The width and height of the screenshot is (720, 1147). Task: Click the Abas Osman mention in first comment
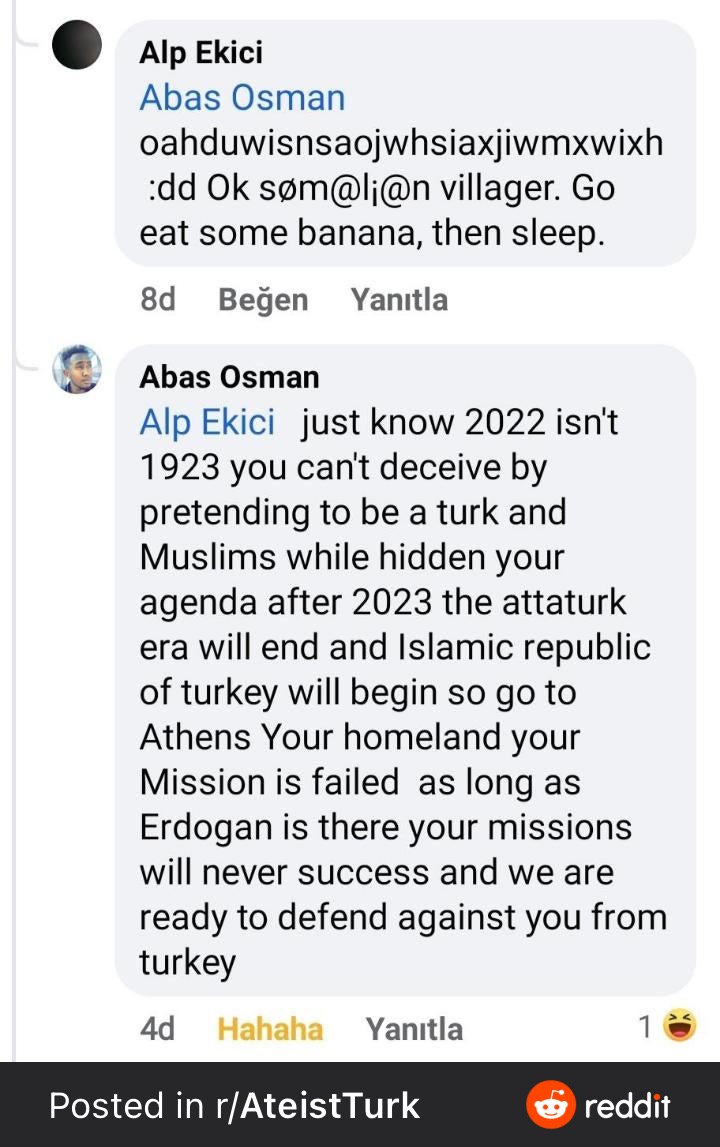click(242, 98)
